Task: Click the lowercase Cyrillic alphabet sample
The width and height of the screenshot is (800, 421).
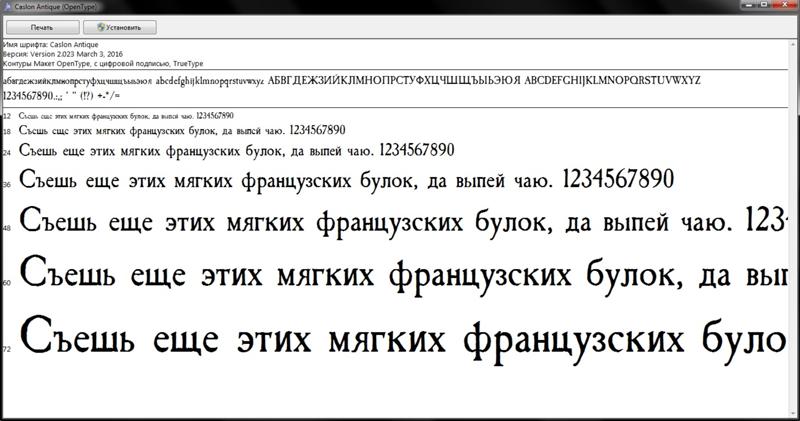Action: click(77, 81)
